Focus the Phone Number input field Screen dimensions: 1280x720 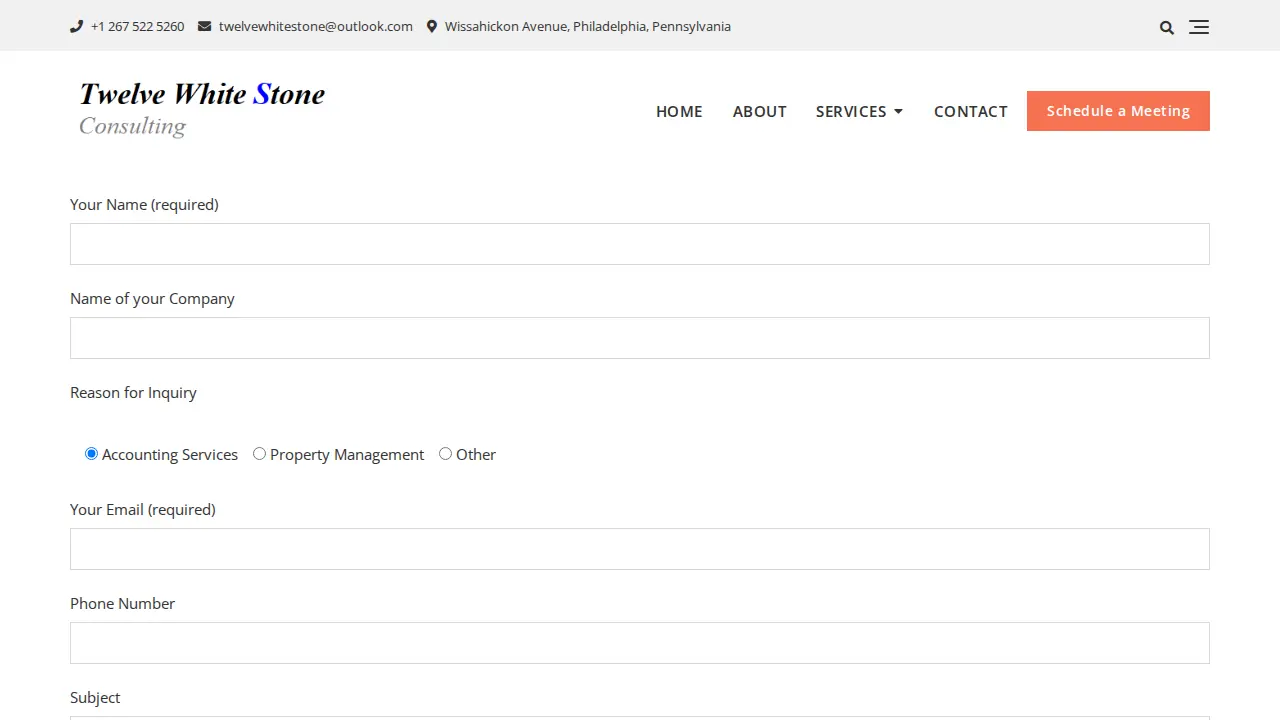[640, 643]
